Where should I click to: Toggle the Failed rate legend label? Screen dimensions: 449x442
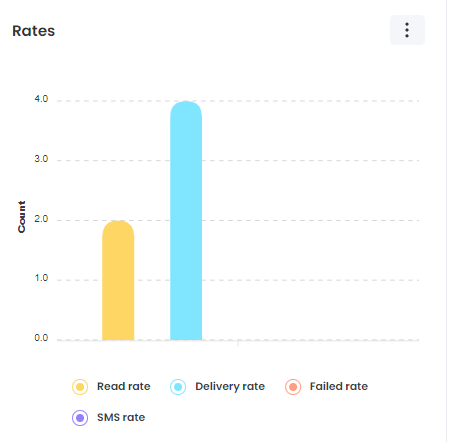pyautogui.click(x=339, y=386)
